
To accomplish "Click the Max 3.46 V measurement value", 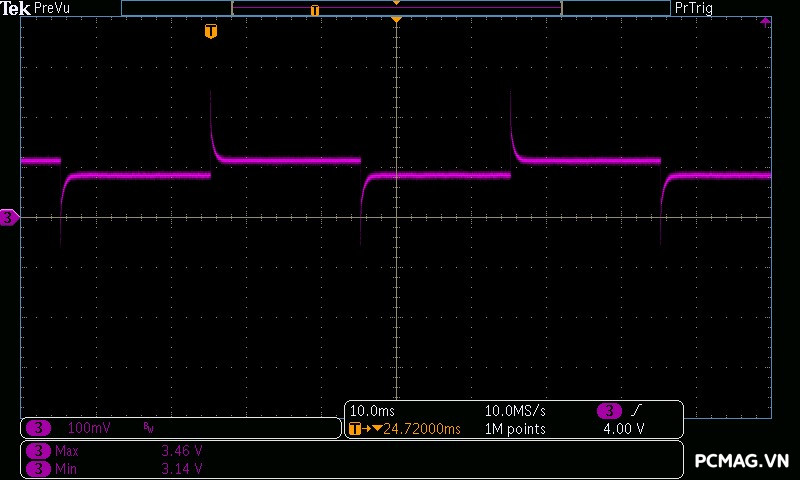I will click(182, 451).
